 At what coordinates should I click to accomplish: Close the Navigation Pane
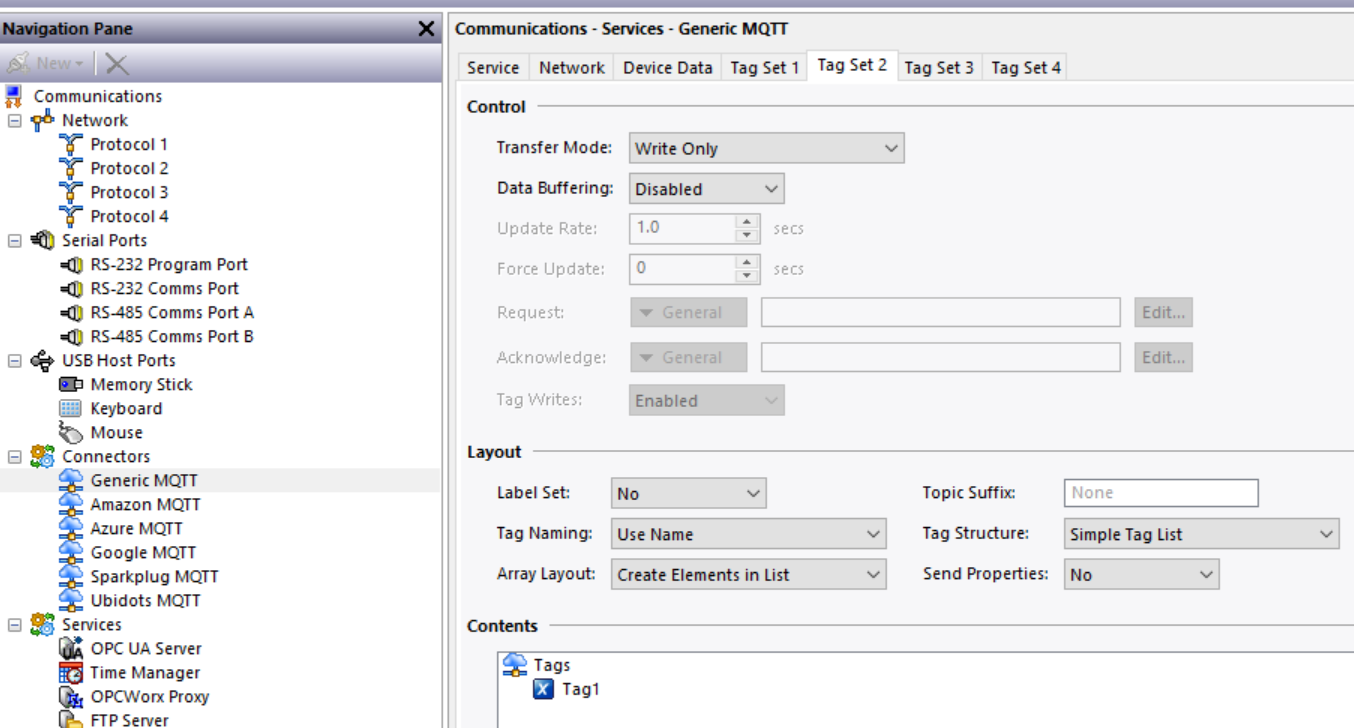427,29
